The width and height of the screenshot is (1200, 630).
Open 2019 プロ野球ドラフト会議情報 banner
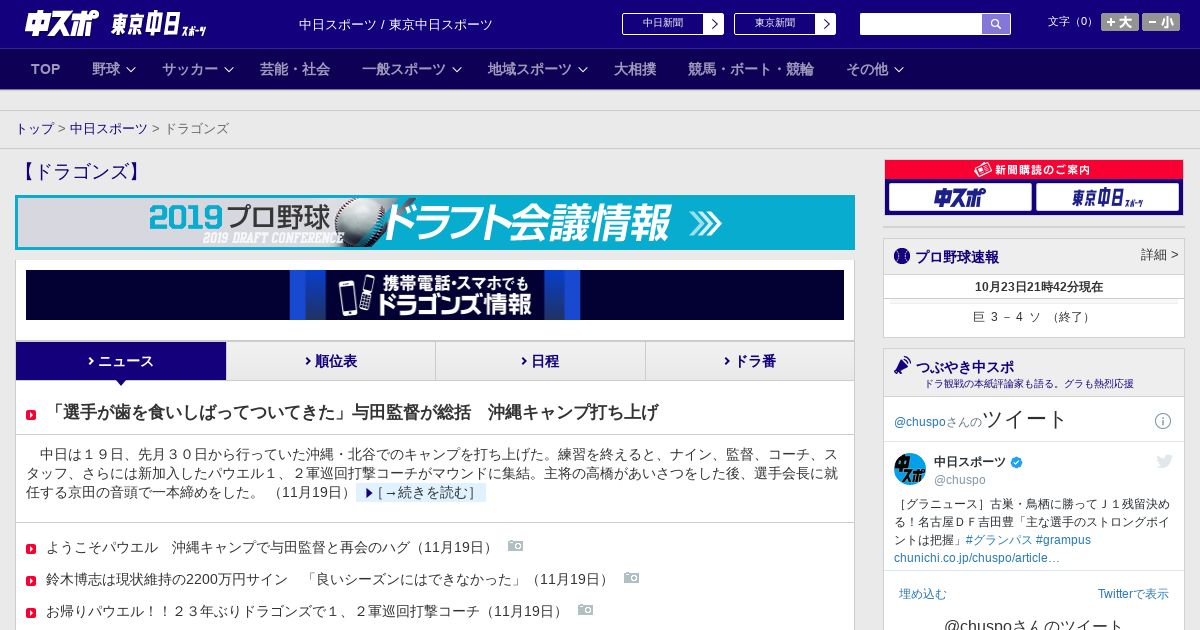435,222
